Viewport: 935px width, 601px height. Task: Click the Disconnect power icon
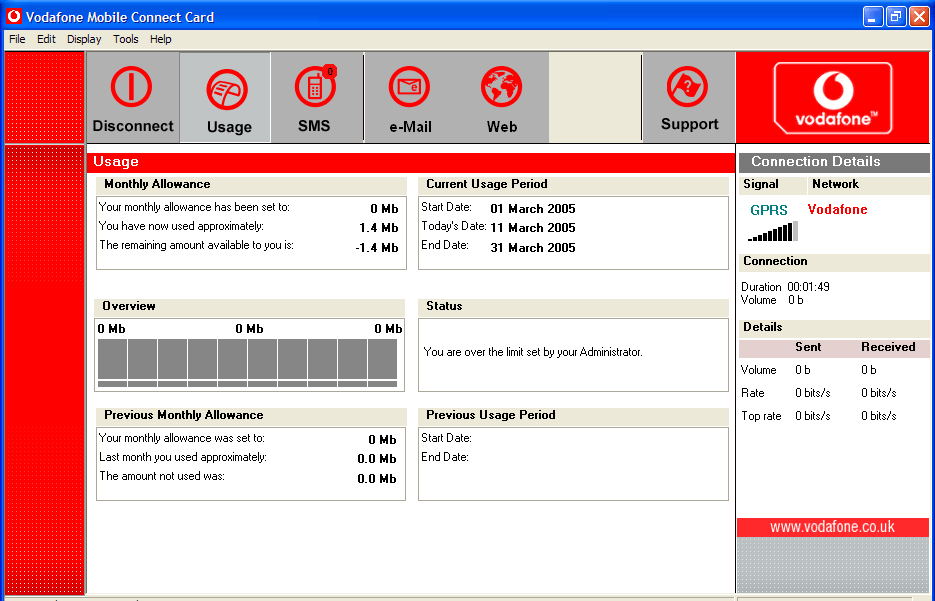(x=131, y=87)
